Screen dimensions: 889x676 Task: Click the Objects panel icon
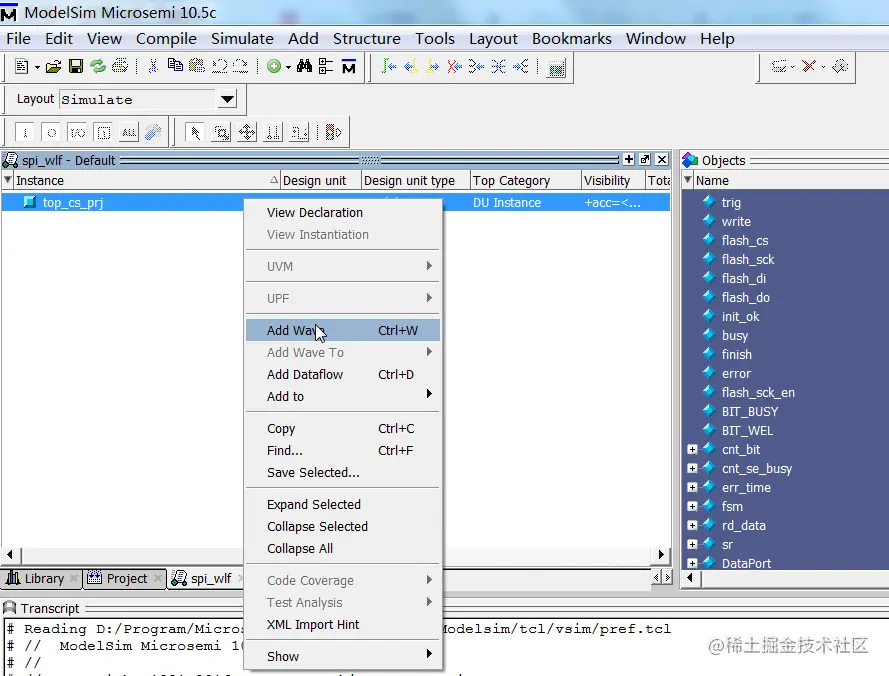coord(690,160)
